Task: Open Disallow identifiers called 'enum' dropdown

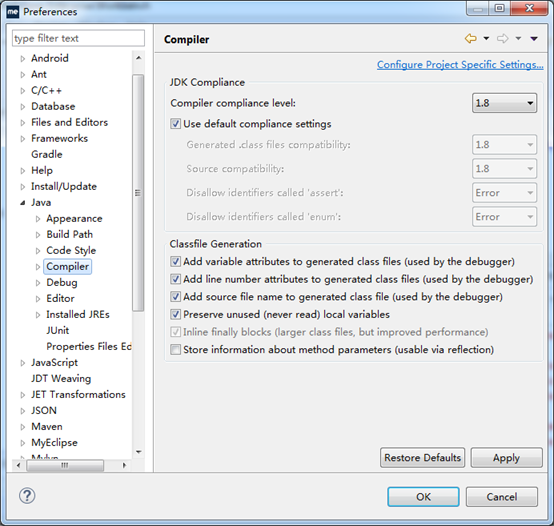Action: point(504,217)
